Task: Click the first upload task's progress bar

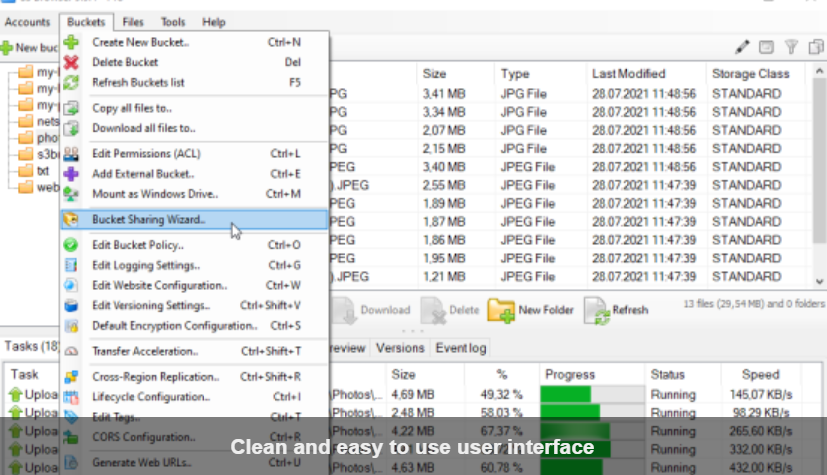Action: tap(588, 394)
